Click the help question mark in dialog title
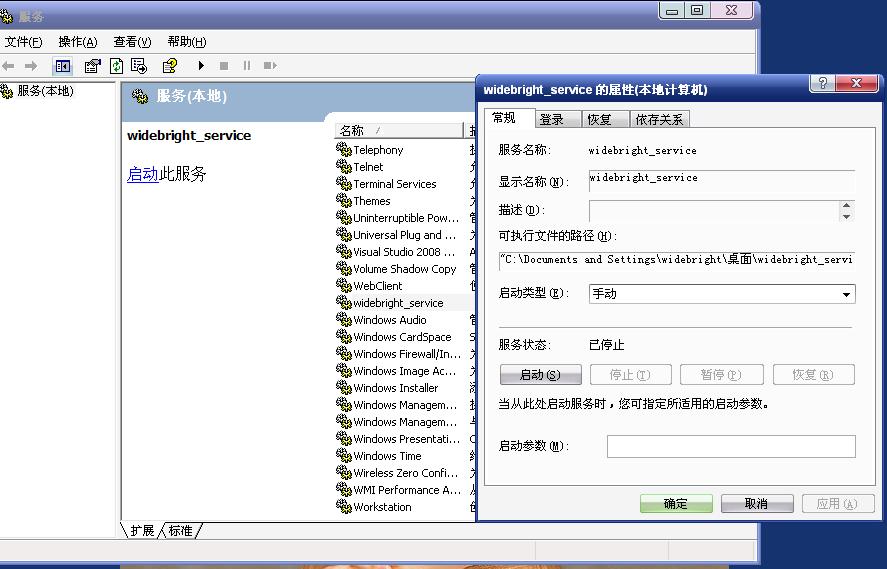Screen dimensions: 887x569 coord(823,84)
